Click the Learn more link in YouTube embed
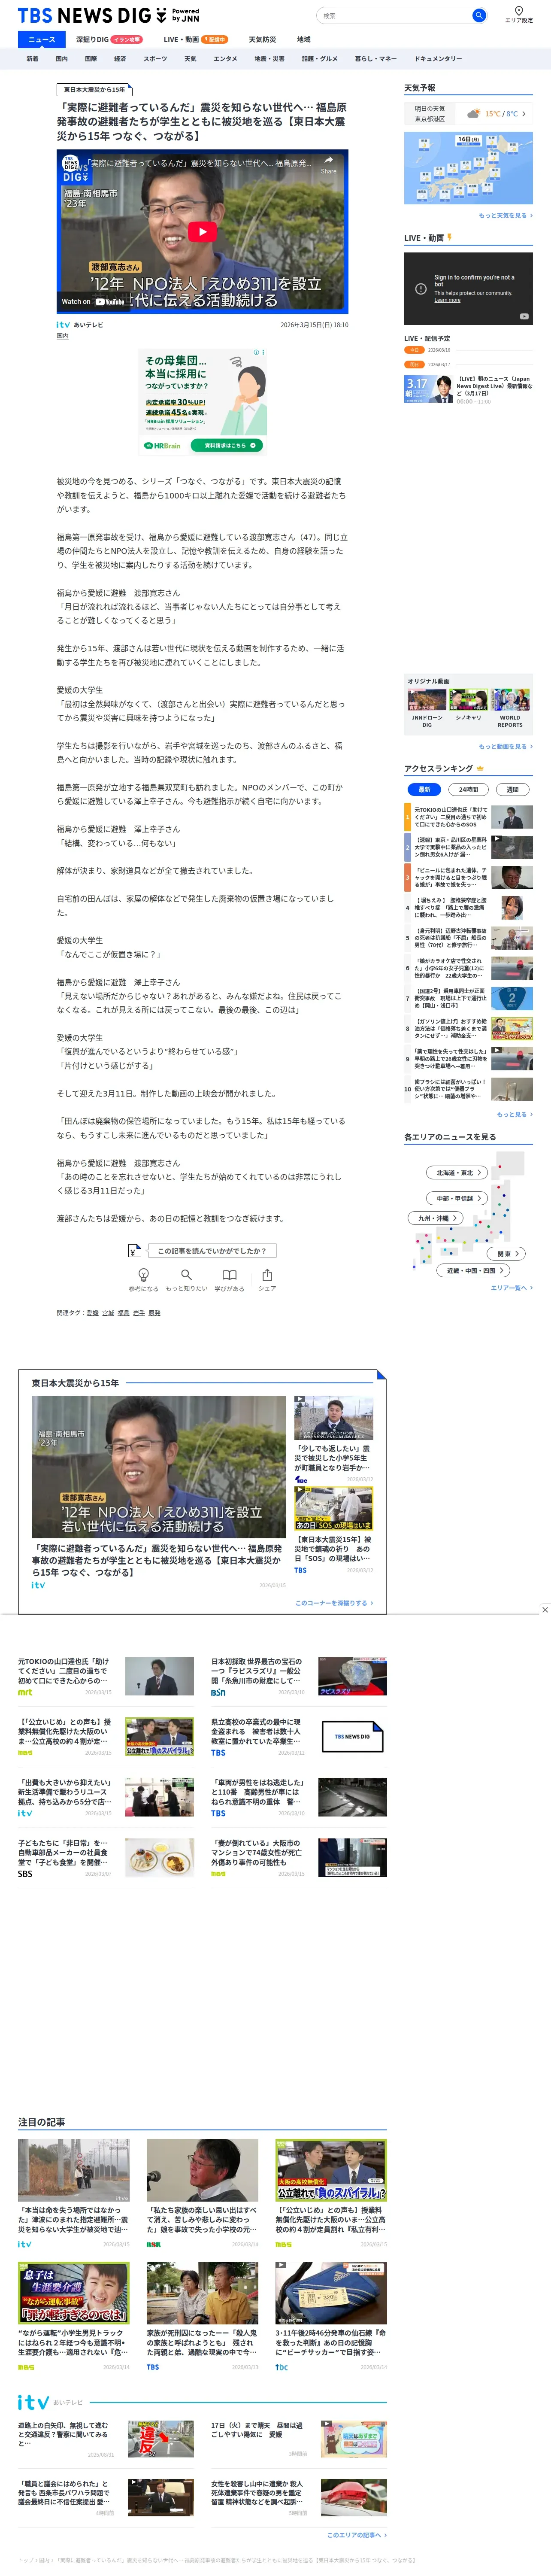 point(447,300)
